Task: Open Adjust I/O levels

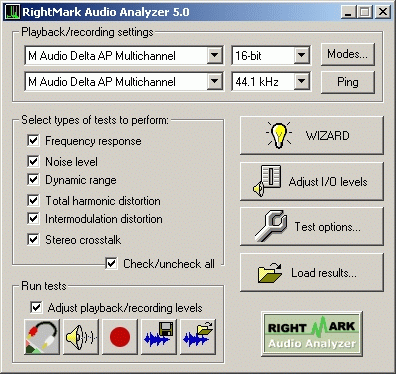Action: (312, 181)
